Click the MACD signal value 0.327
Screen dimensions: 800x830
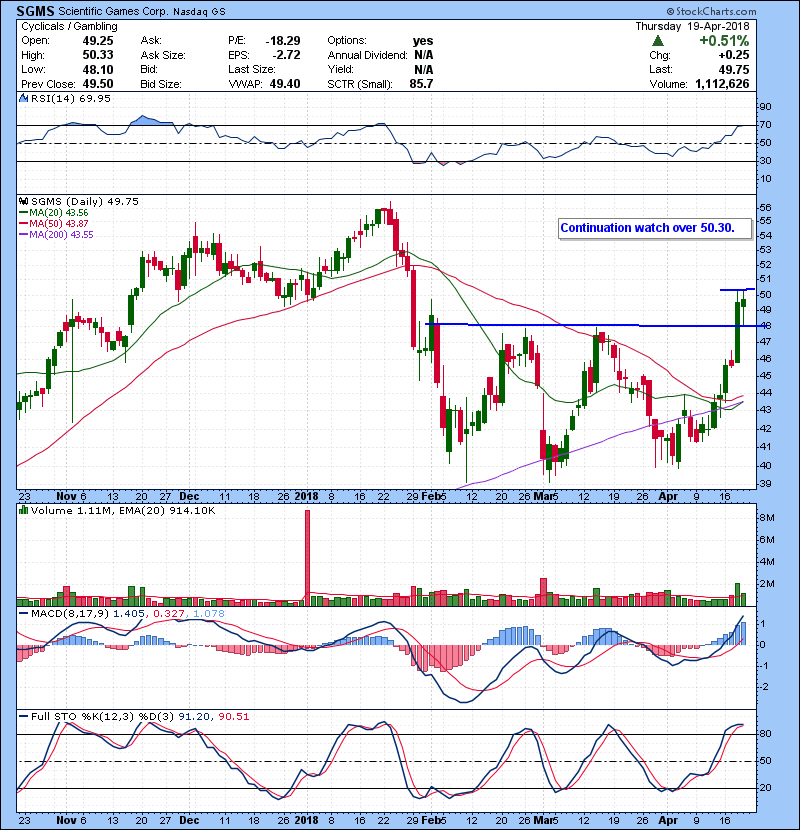pos(169,614)
